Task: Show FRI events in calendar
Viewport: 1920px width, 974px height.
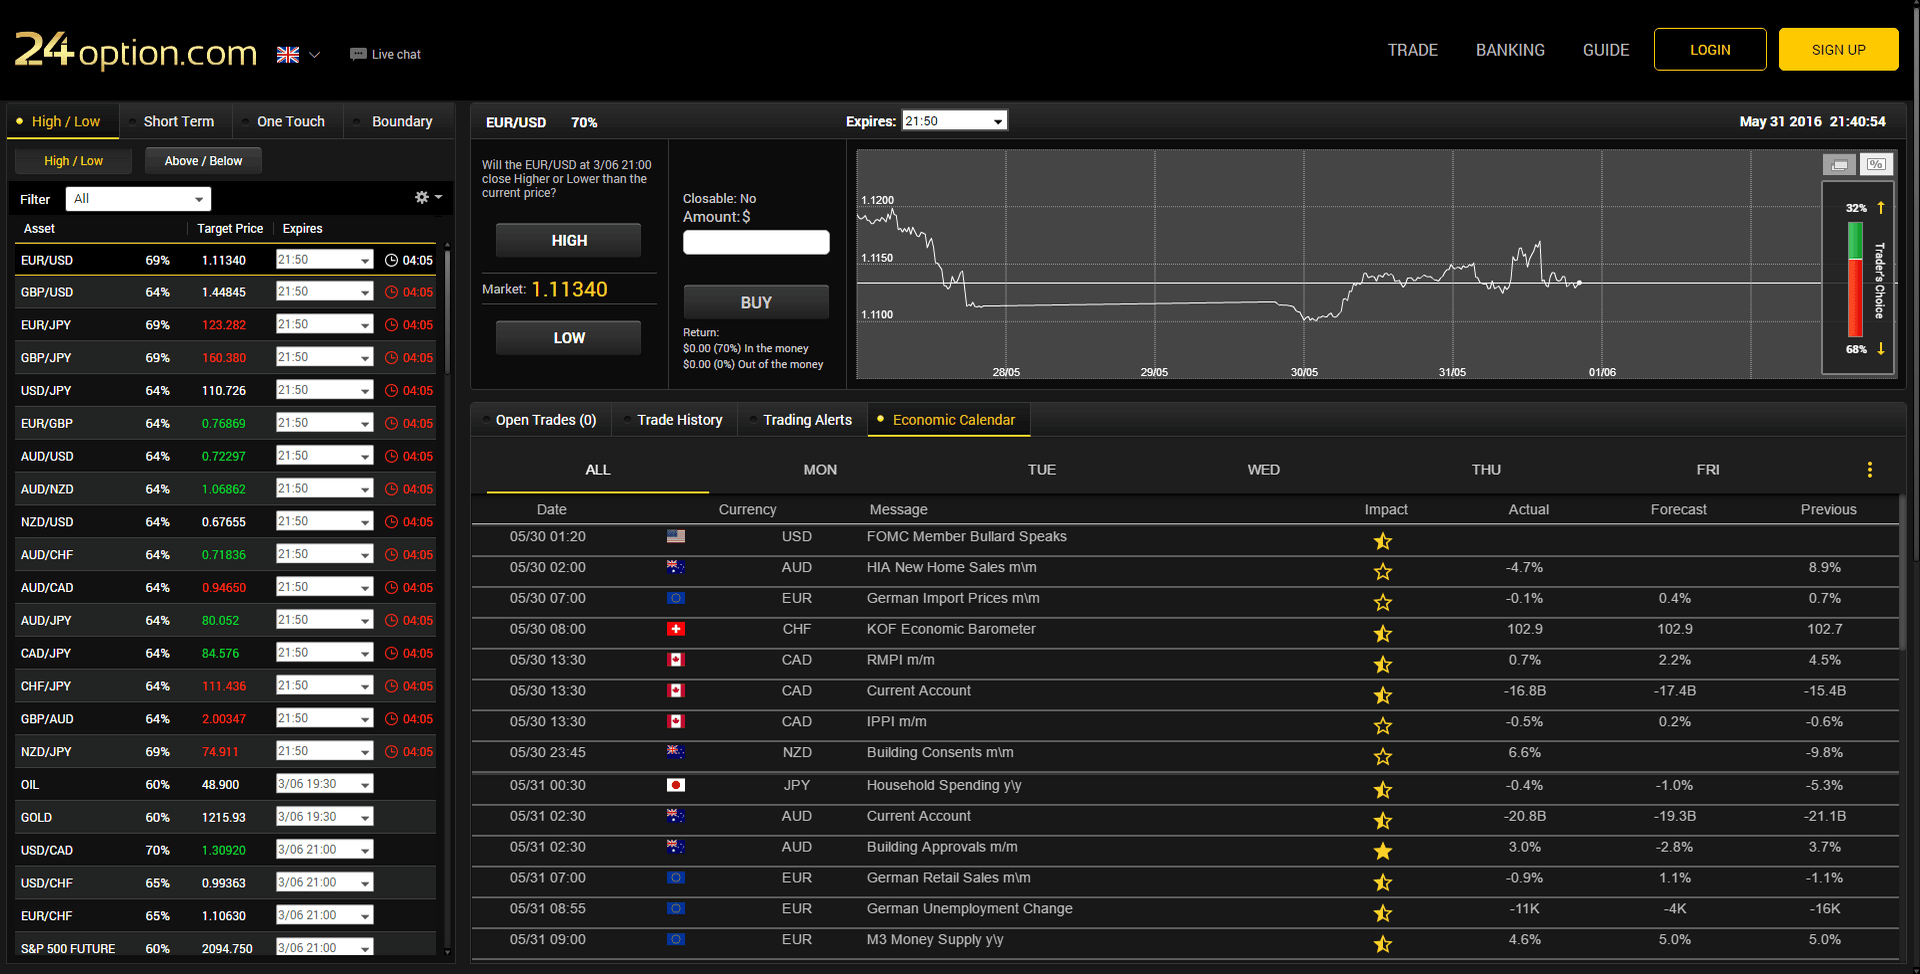Action: coord(1708,470)
